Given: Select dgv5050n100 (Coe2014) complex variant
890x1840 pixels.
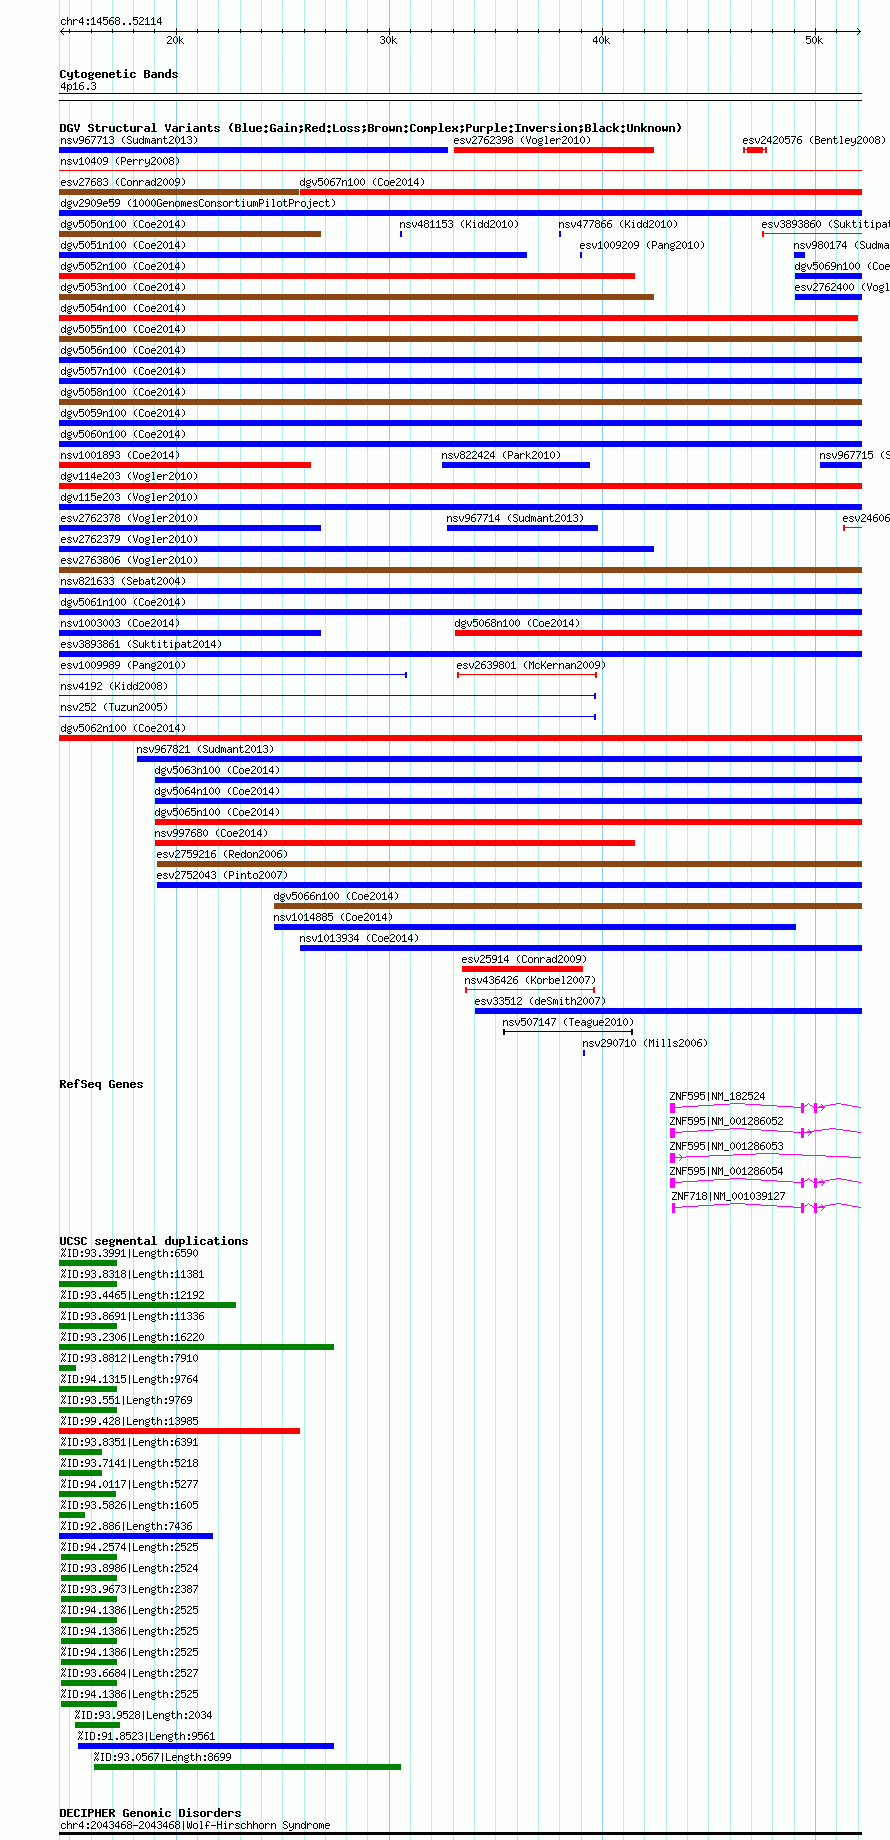Looking at the screenshot, I should pos(190,234).
